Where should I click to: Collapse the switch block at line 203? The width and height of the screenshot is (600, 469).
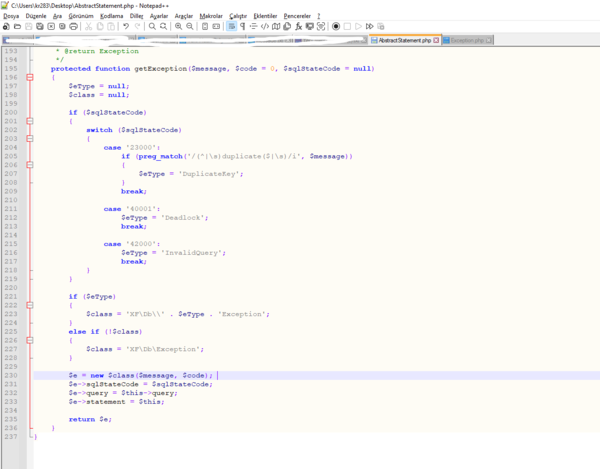[30, 138]
